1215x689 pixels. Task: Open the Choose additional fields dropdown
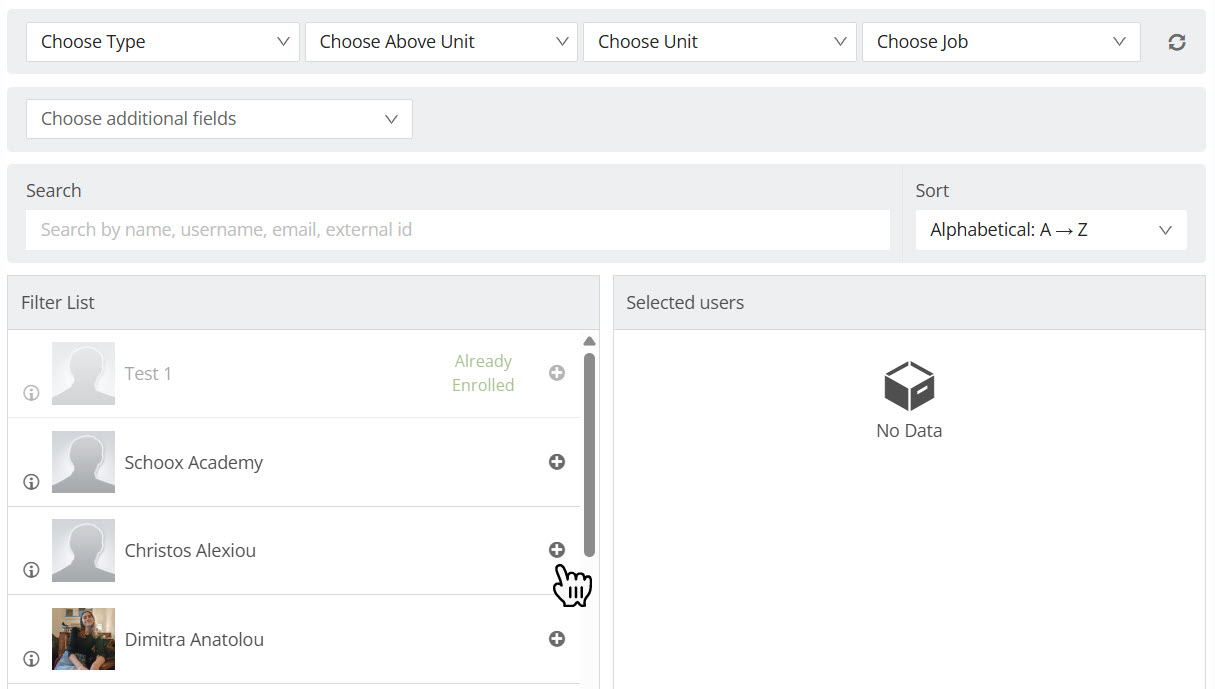[x=219, y=119]
